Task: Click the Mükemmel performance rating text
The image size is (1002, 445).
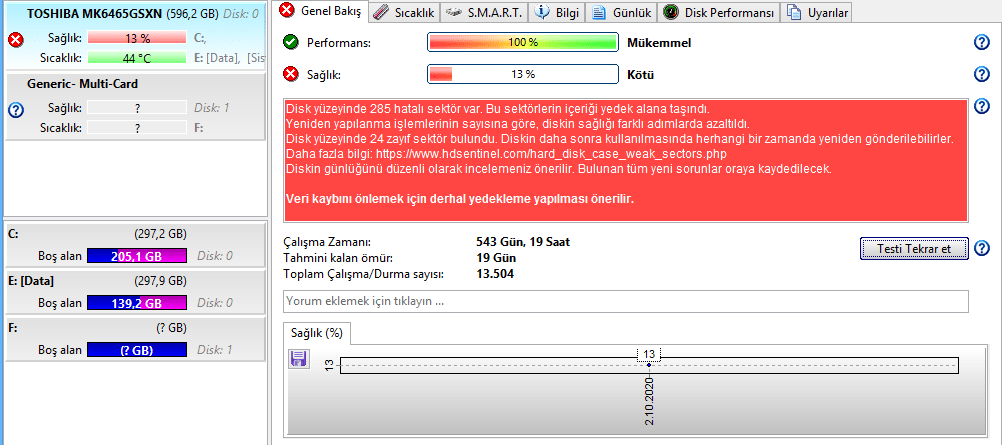Action: [x=659, y=43]
